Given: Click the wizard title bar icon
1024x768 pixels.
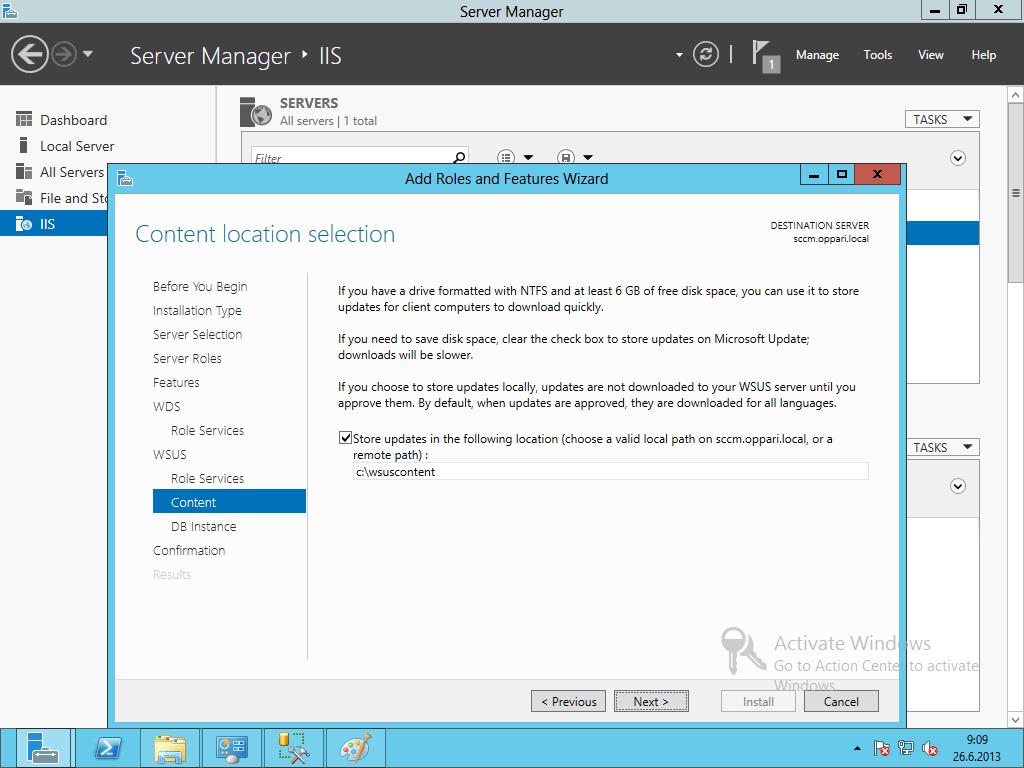Looking at the screenshot, I should [x=125, y=178].
